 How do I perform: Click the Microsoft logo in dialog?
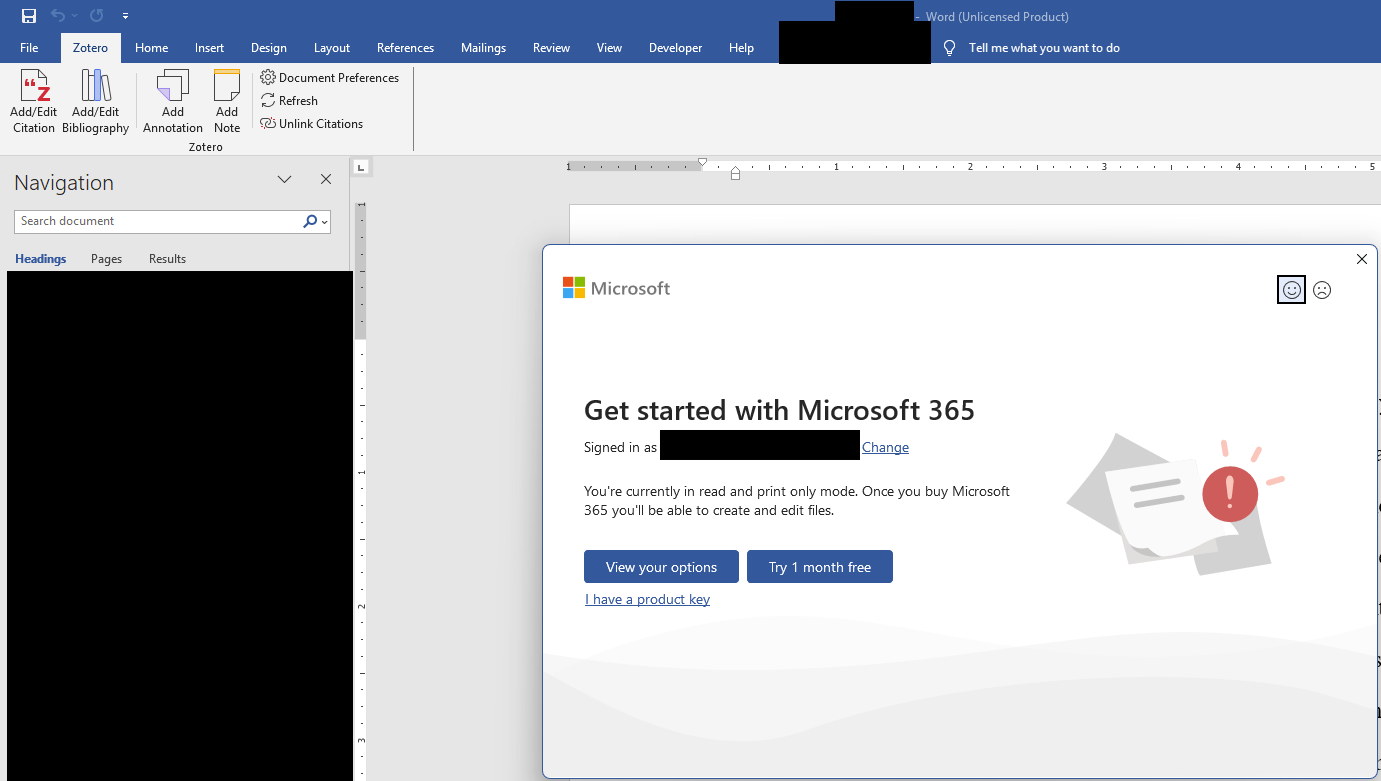[x=616, y=288]
